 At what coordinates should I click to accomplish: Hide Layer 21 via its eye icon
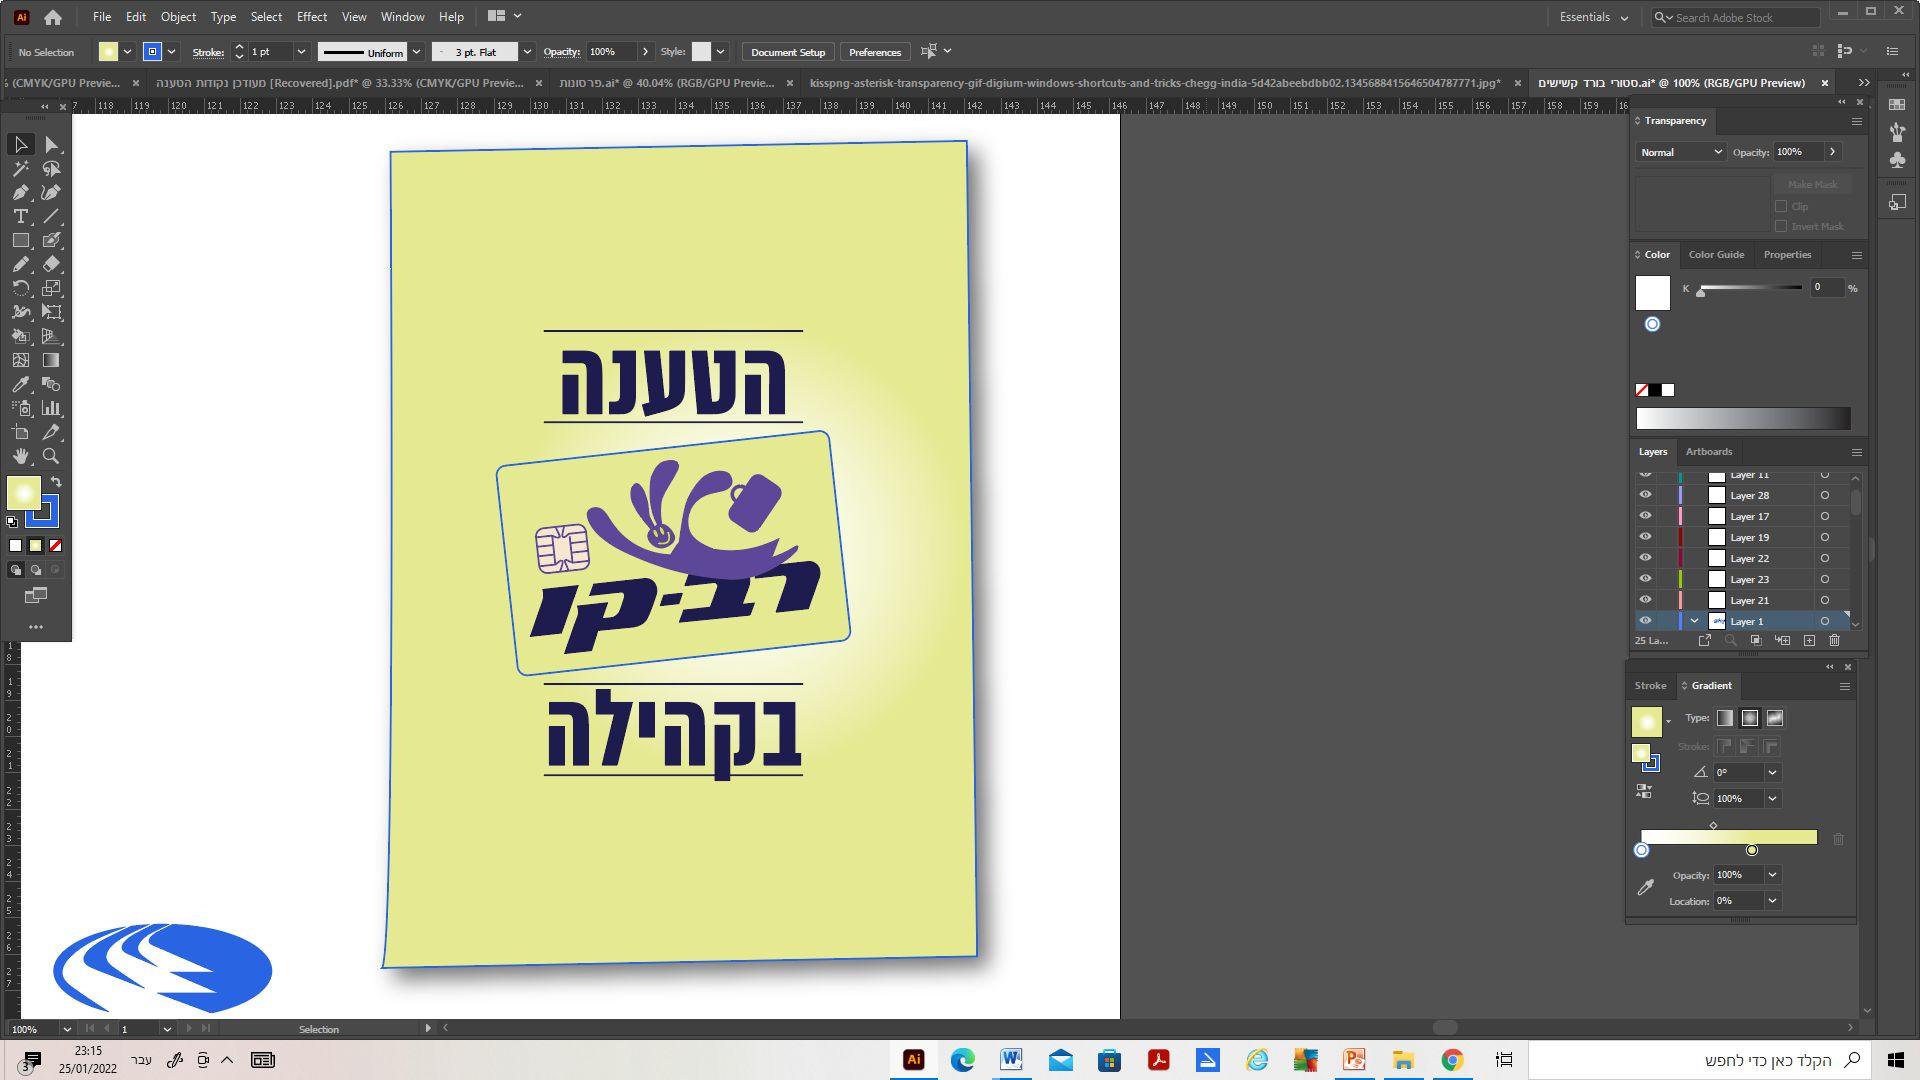pyautogui.click(x=1645, y=600)
